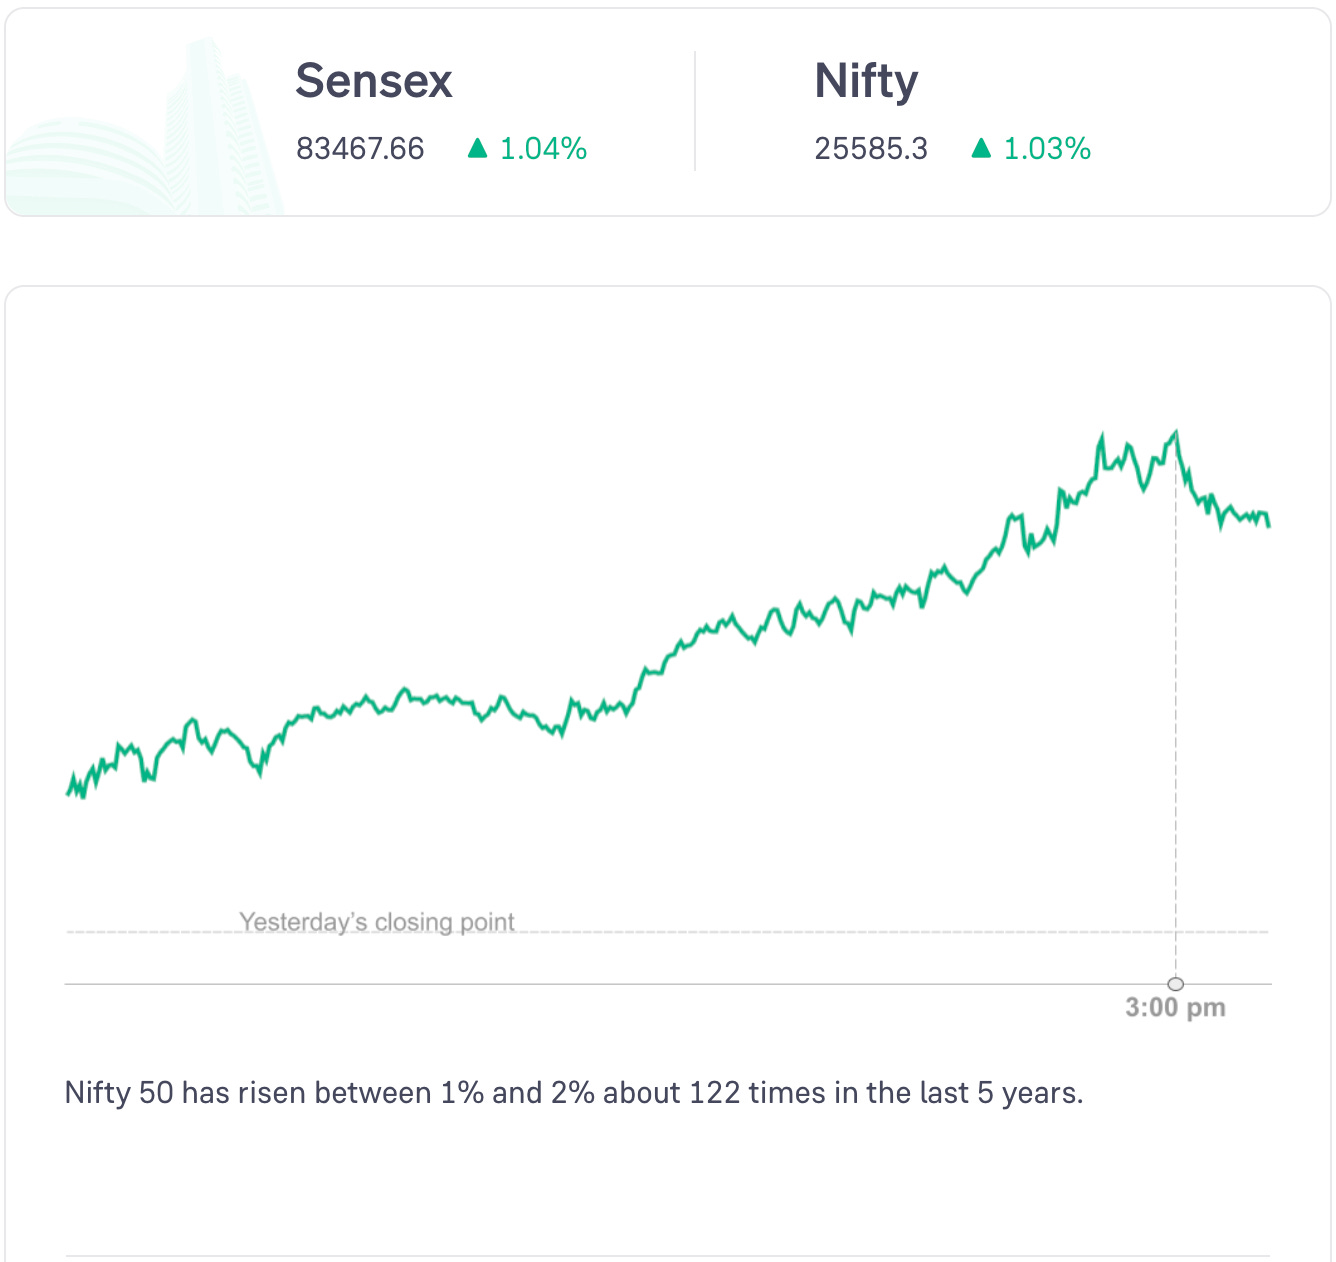Switch to the Nifty heading
The height and width of the screenshot is (1262, 1336).
click(x=866, y=81)
